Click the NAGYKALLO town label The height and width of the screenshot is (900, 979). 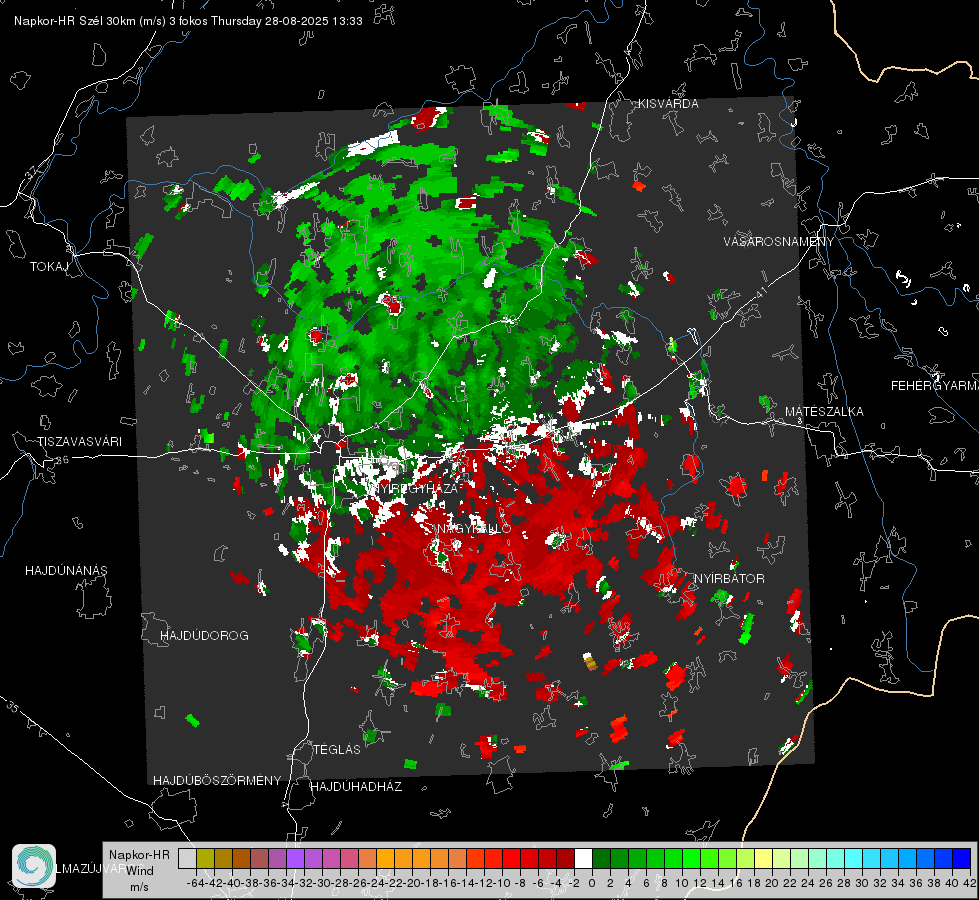coord(474,529)
